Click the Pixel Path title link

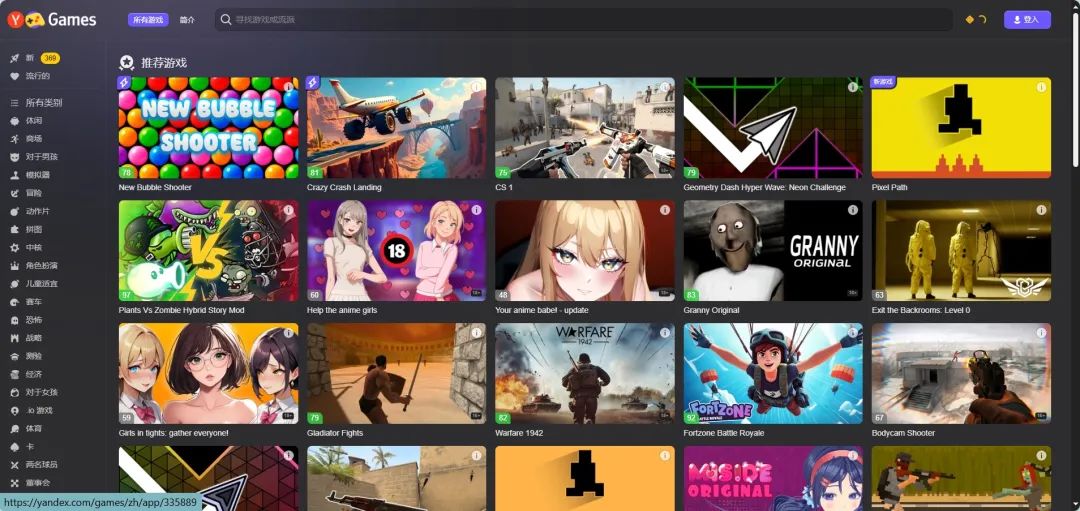[x=889, y=187]
